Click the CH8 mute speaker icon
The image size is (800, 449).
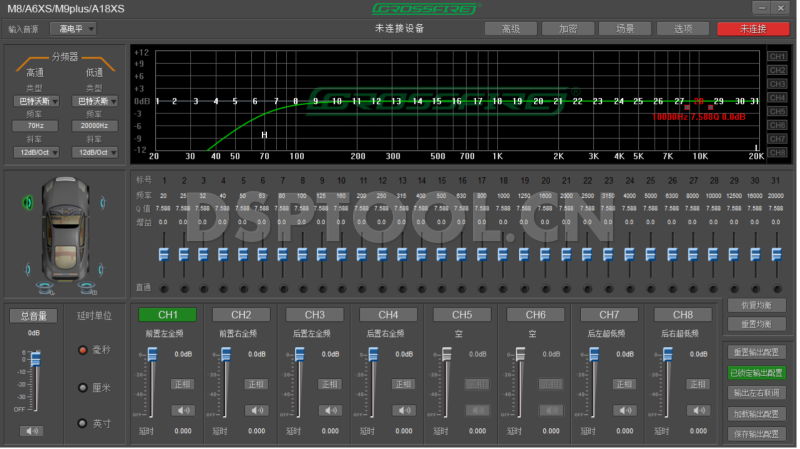(x=698, y=409)
